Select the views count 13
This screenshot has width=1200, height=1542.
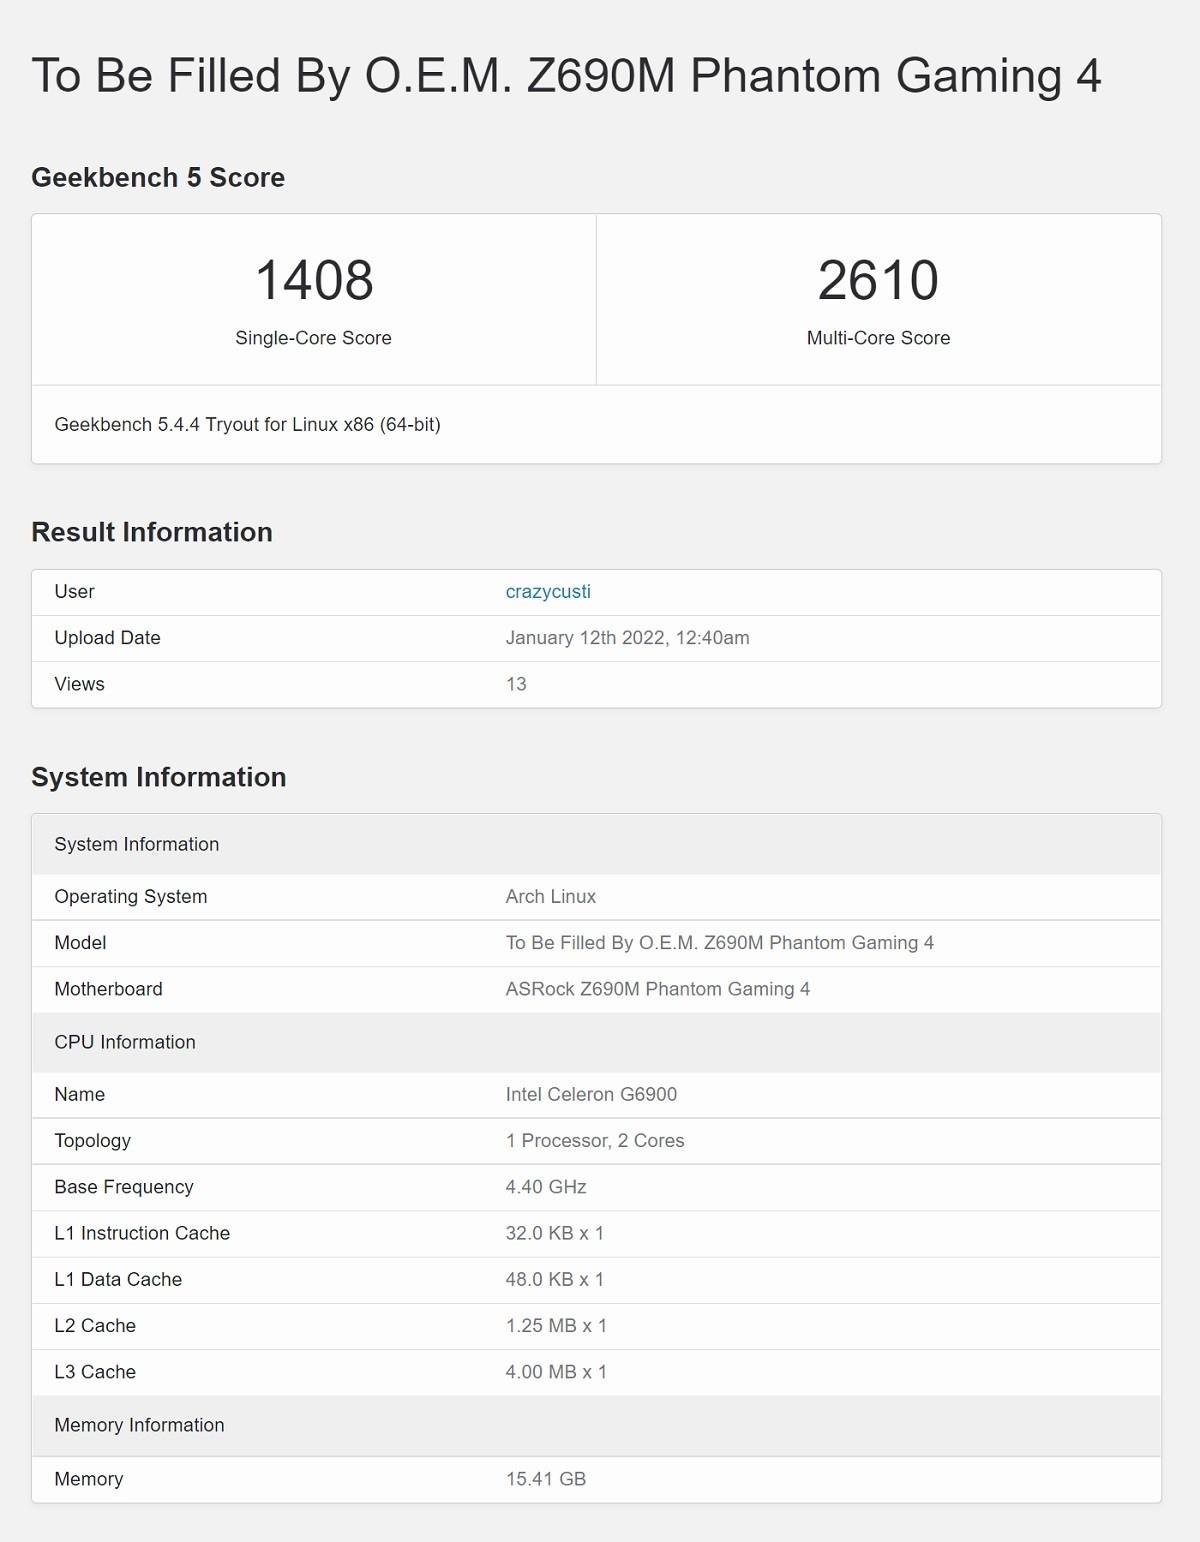click(x=516, y=684)
